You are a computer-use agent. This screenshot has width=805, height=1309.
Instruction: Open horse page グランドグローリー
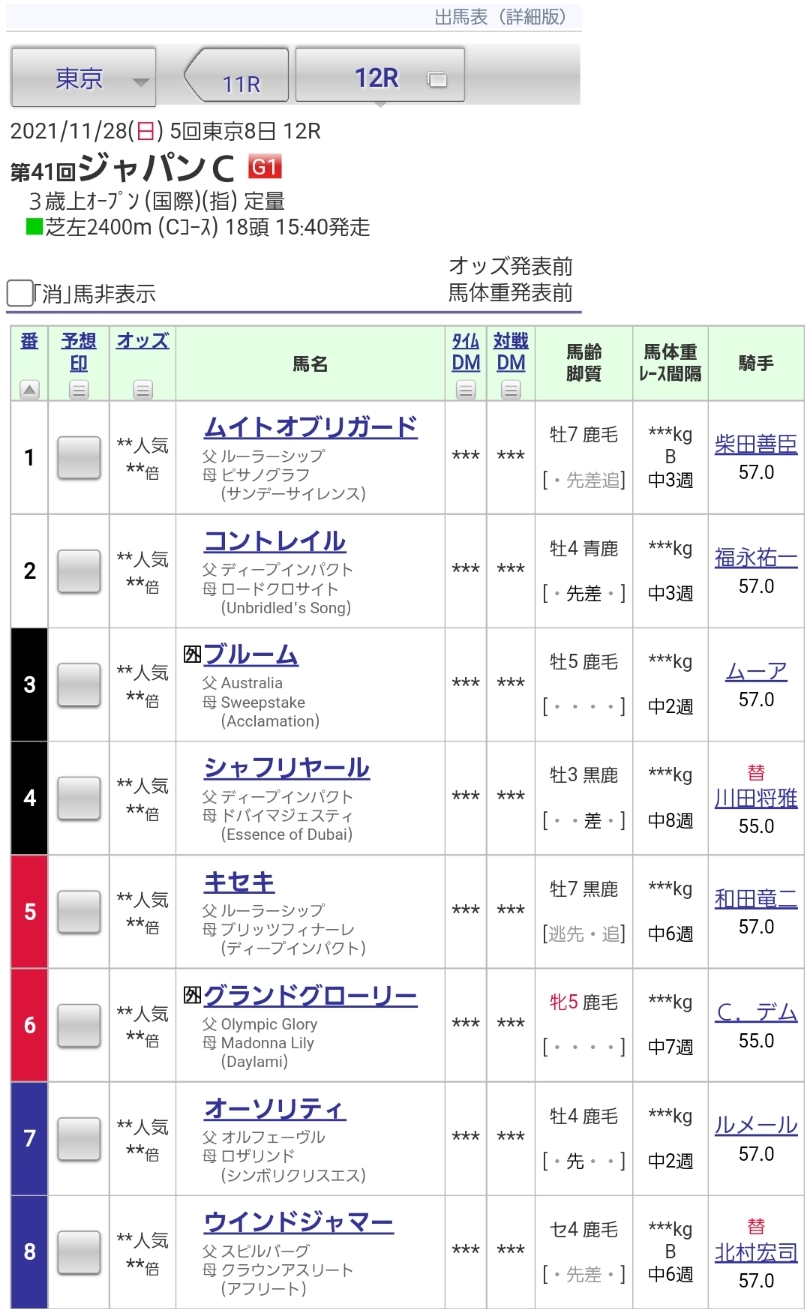tap(310, 995)
